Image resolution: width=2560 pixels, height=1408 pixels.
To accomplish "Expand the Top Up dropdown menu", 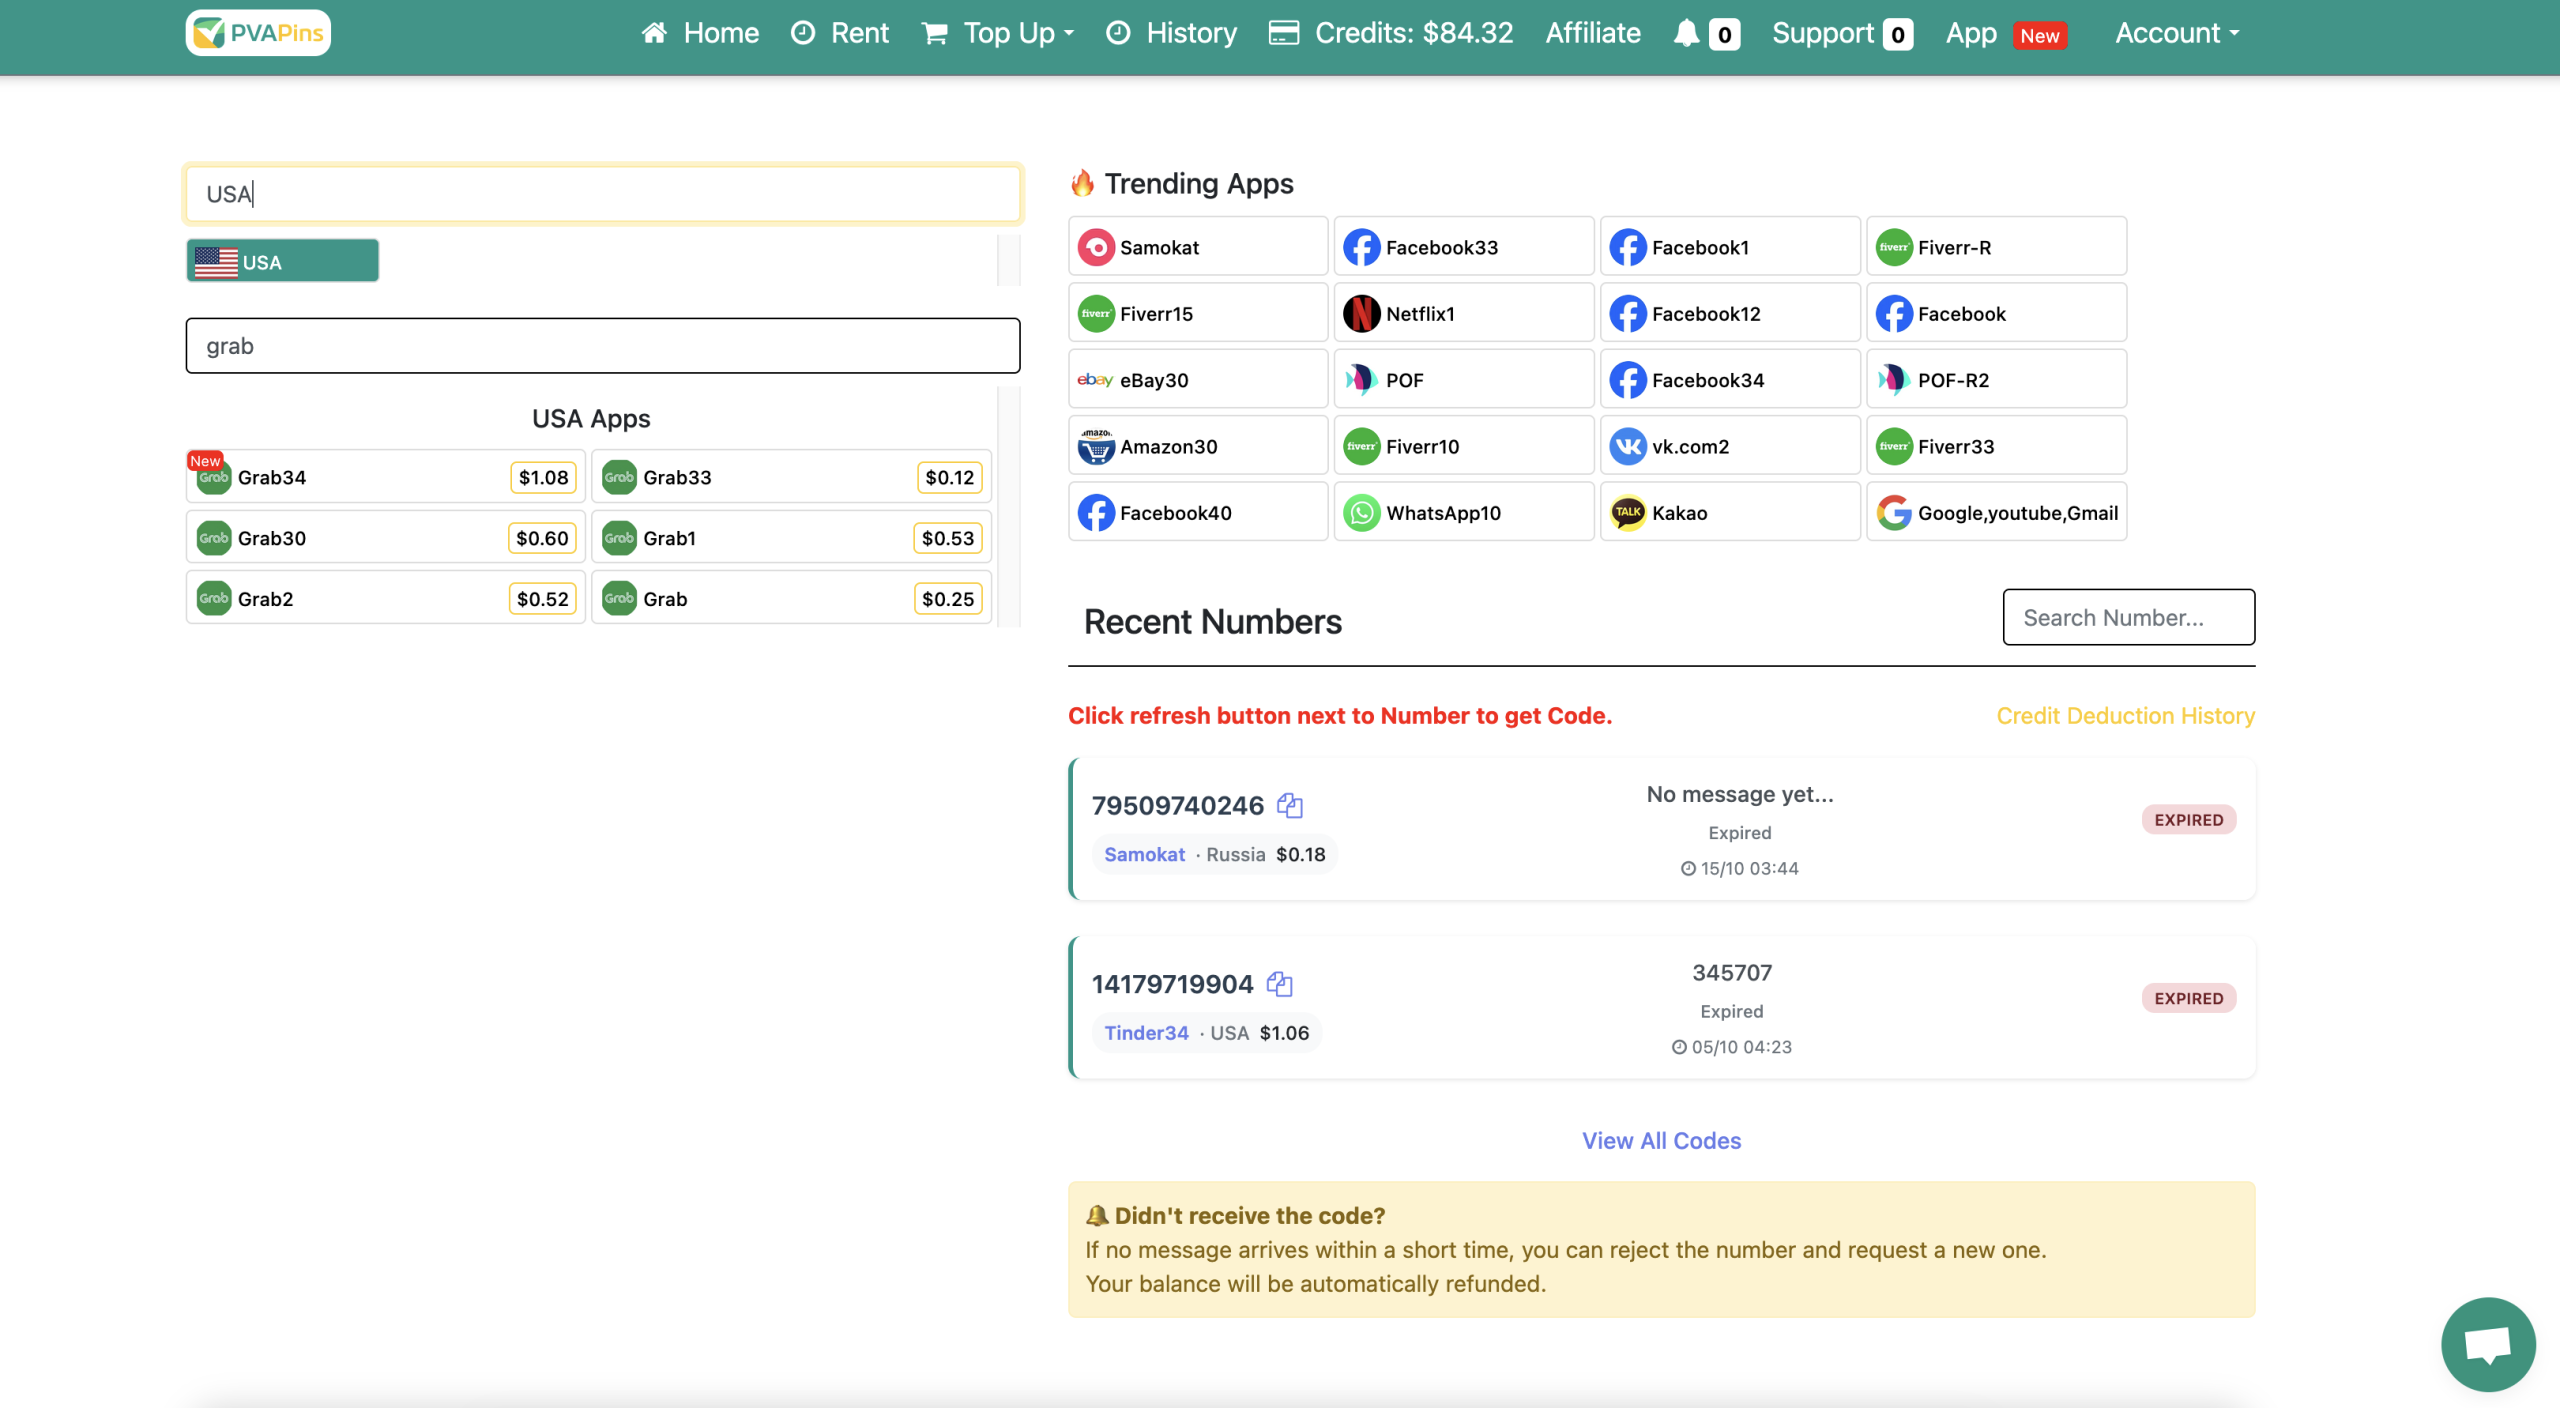I will (x=998, y=33).
